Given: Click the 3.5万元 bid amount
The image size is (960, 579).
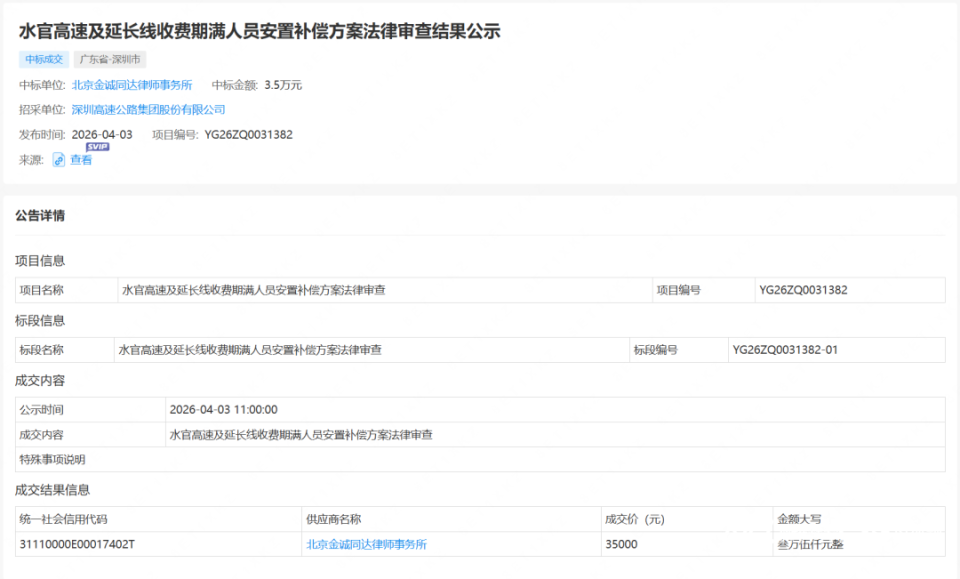Looking at the screenshot, I should pos(283,85).
